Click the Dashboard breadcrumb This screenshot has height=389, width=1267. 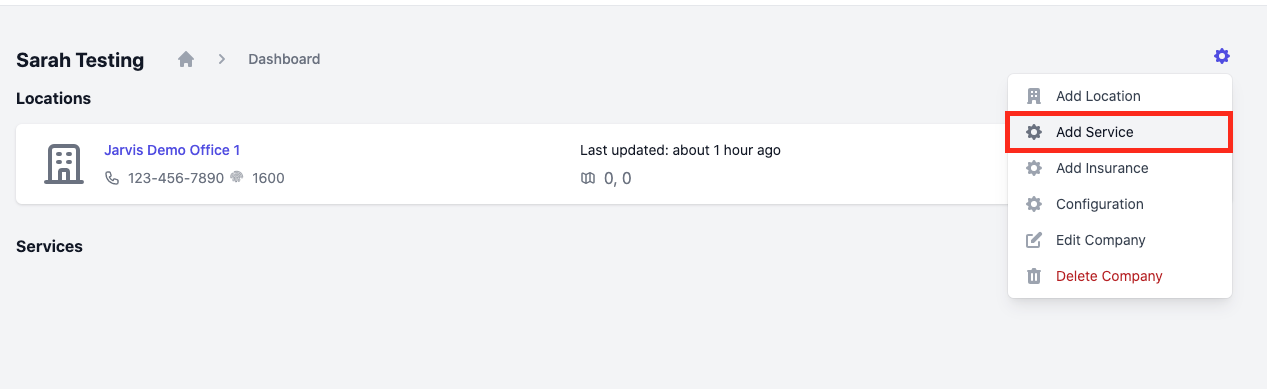(284, 59)
